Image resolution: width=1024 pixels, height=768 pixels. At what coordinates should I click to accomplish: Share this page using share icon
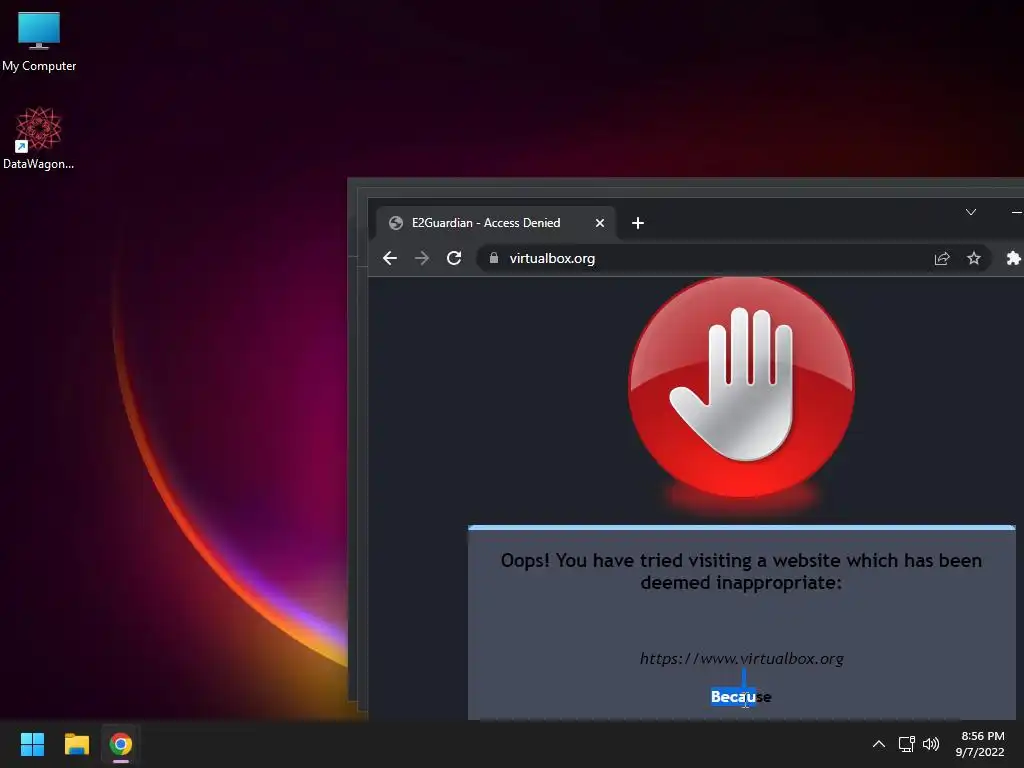click(942, 259)
